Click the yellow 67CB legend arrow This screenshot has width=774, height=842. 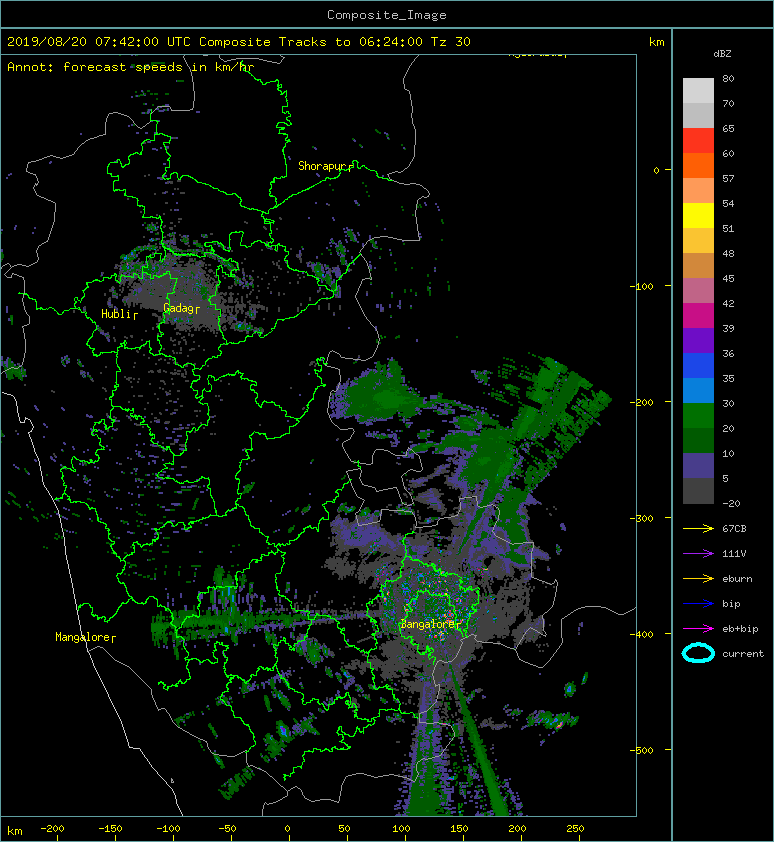[x=698, y=529]
